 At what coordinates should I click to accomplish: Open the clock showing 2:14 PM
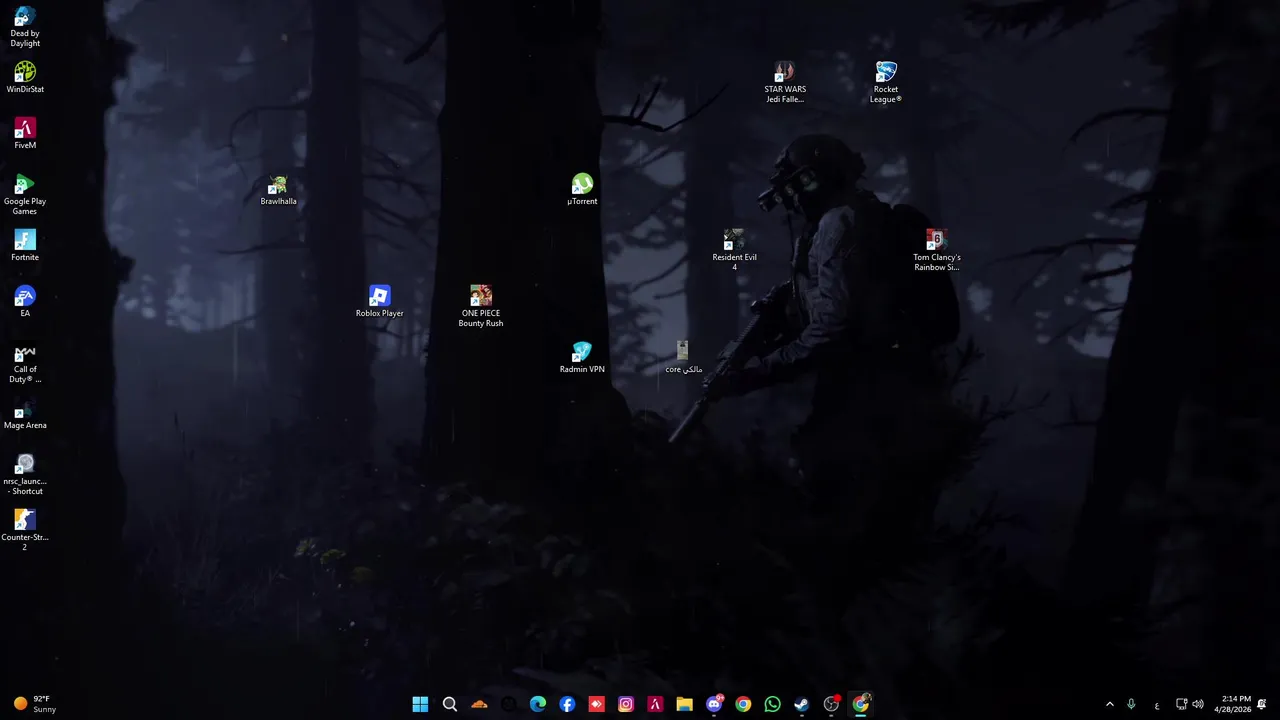click(1234, 704)
